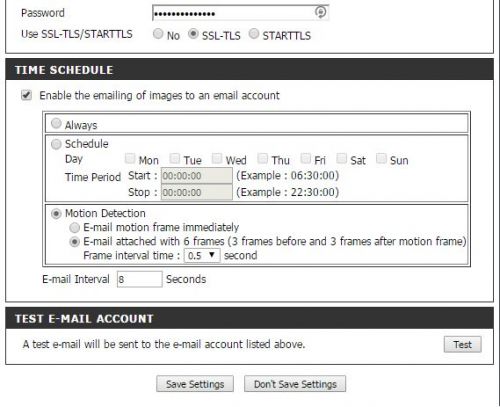Select the SSL-TLS radio option
Screen dimensions: 500x407
tap(193, 34)
